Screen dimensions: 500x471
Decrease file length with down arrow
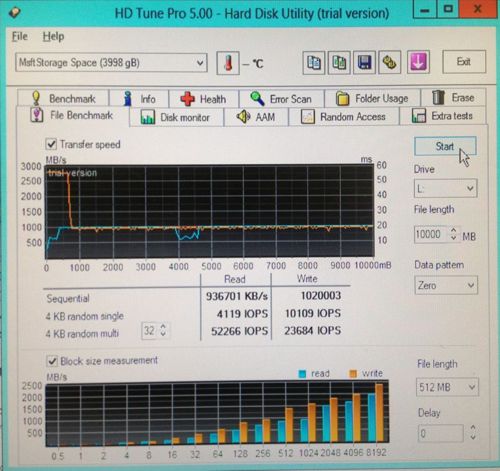453,238
